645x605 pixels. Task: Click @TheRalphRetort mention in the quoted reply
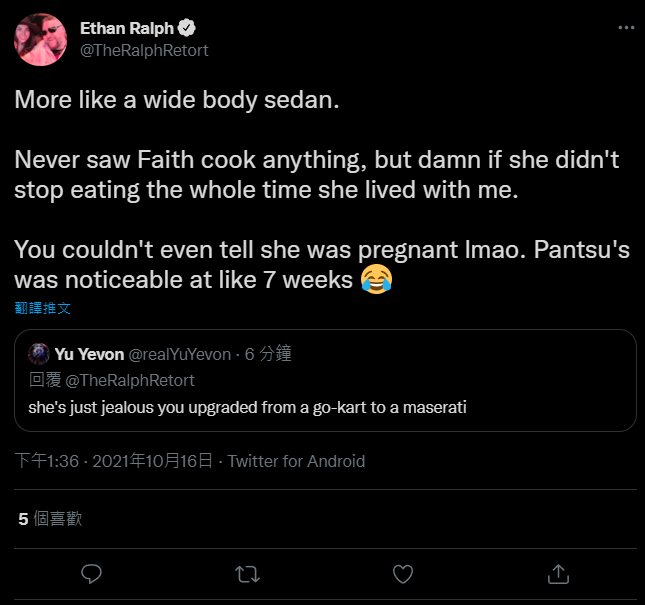[130, 380]
